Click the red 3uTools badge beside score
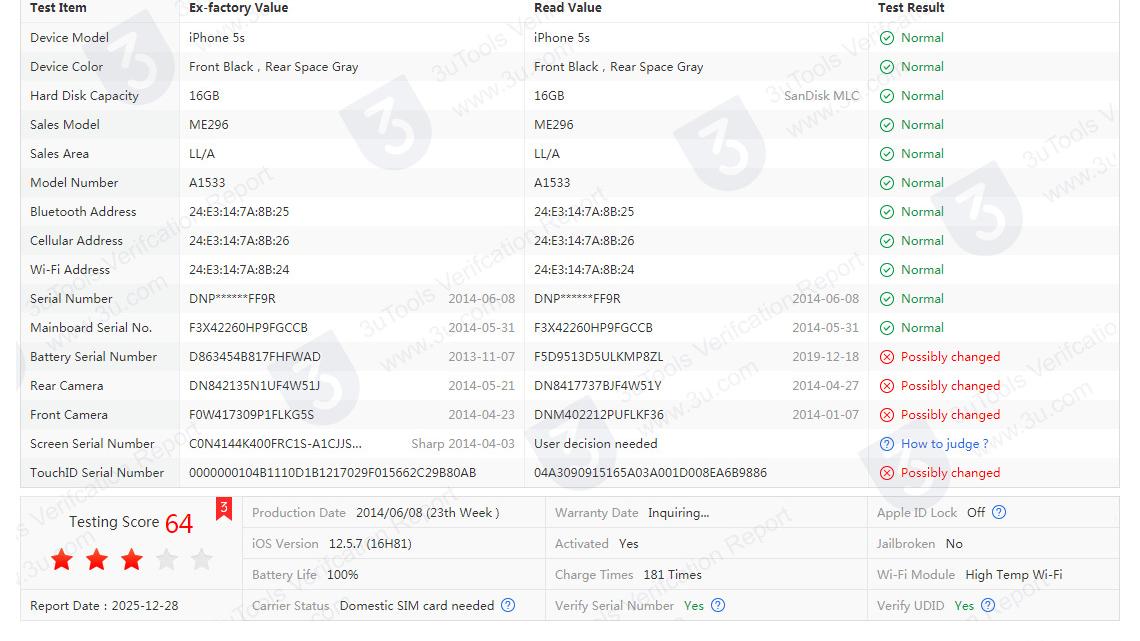Screen dimensions: 1140x641 pyautogui.click(x=224, y=510)
